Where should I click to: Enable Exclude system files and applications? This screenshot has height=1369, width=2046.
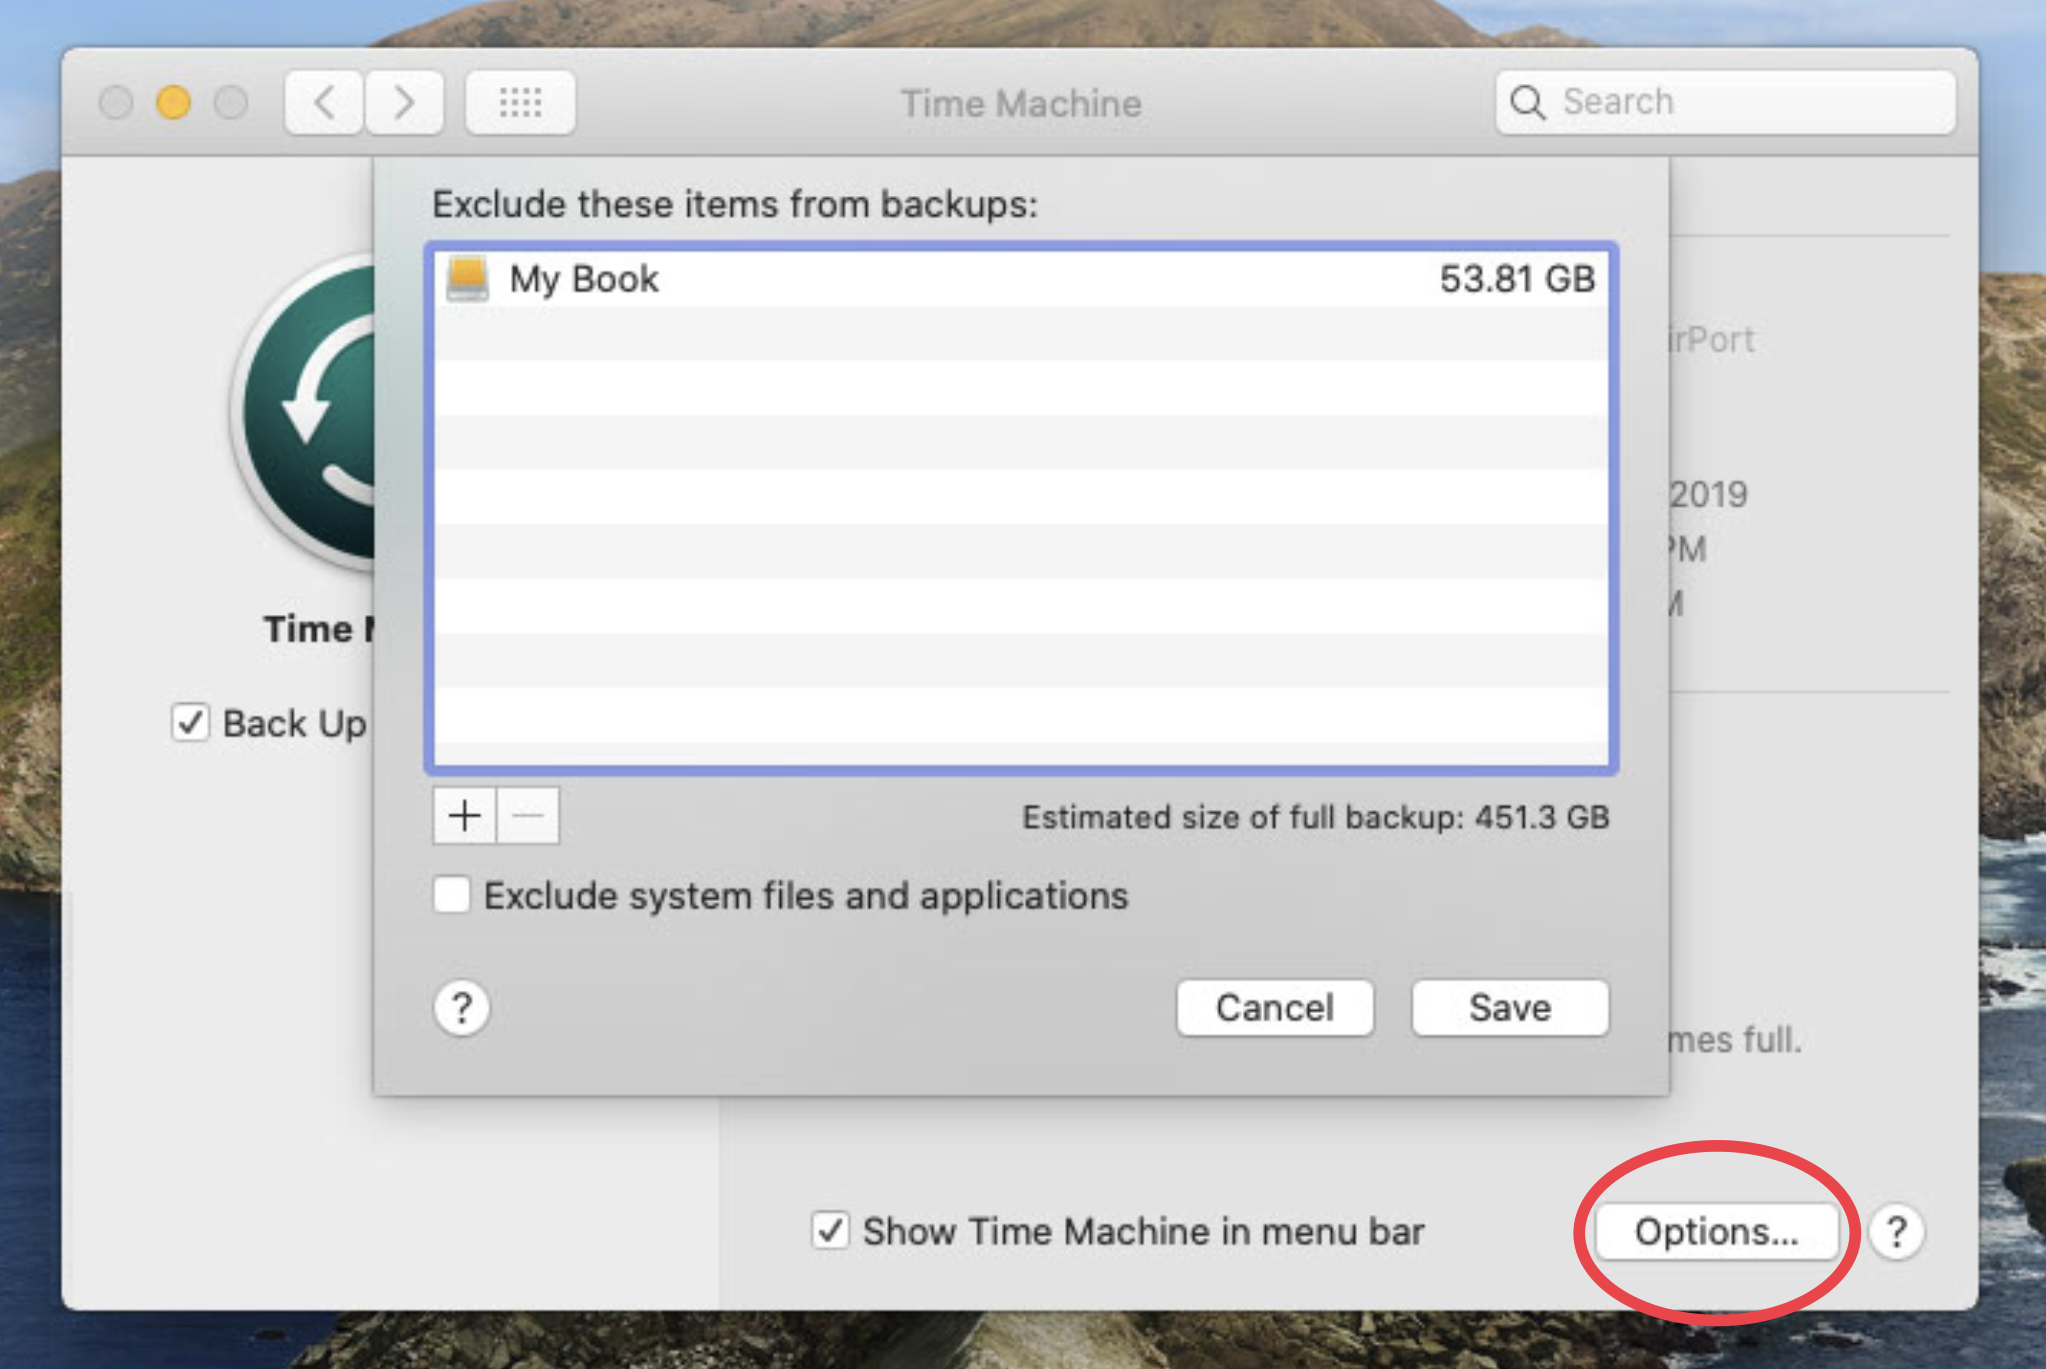point(452,895)
